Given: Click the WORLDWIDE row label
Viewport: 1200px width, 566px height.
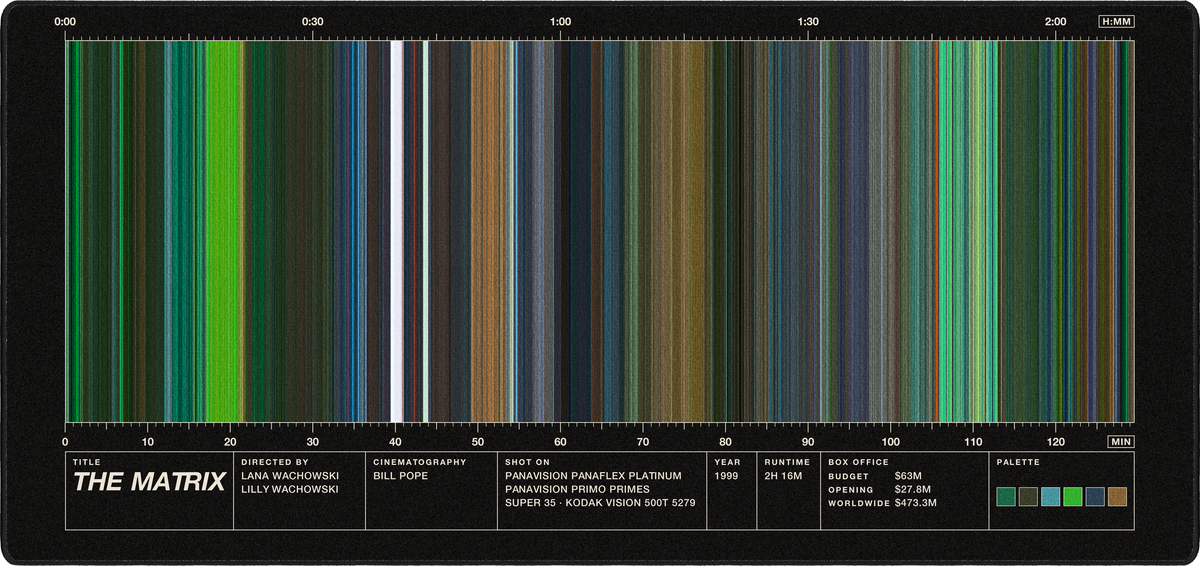Looking at the screenshot, I should [858, 504].
